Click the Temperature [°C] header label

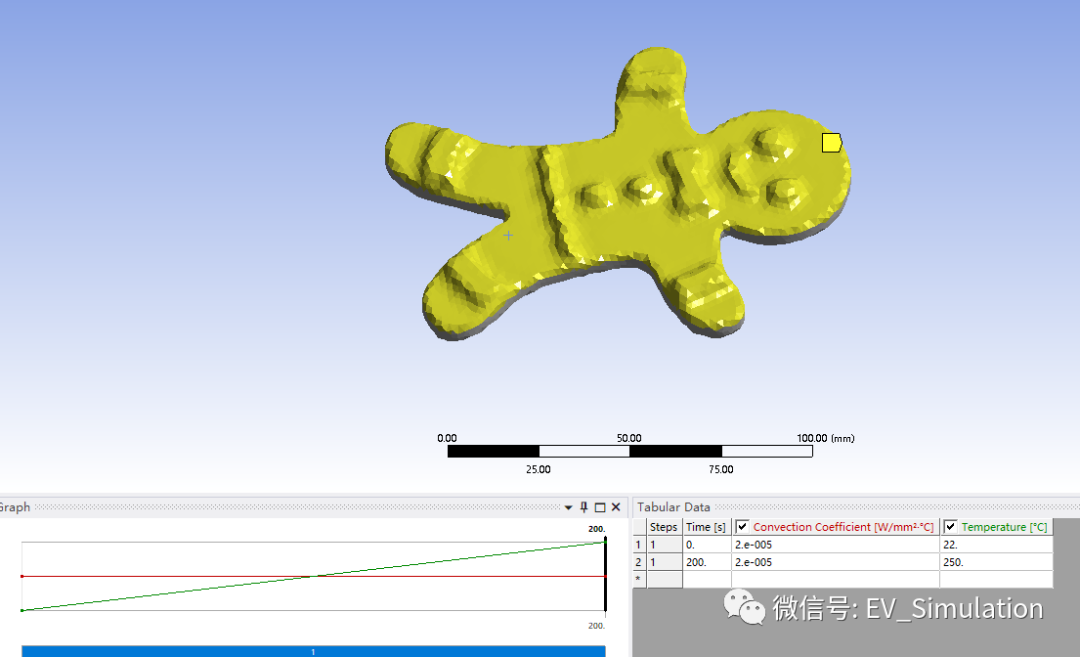pos(1004,527)
